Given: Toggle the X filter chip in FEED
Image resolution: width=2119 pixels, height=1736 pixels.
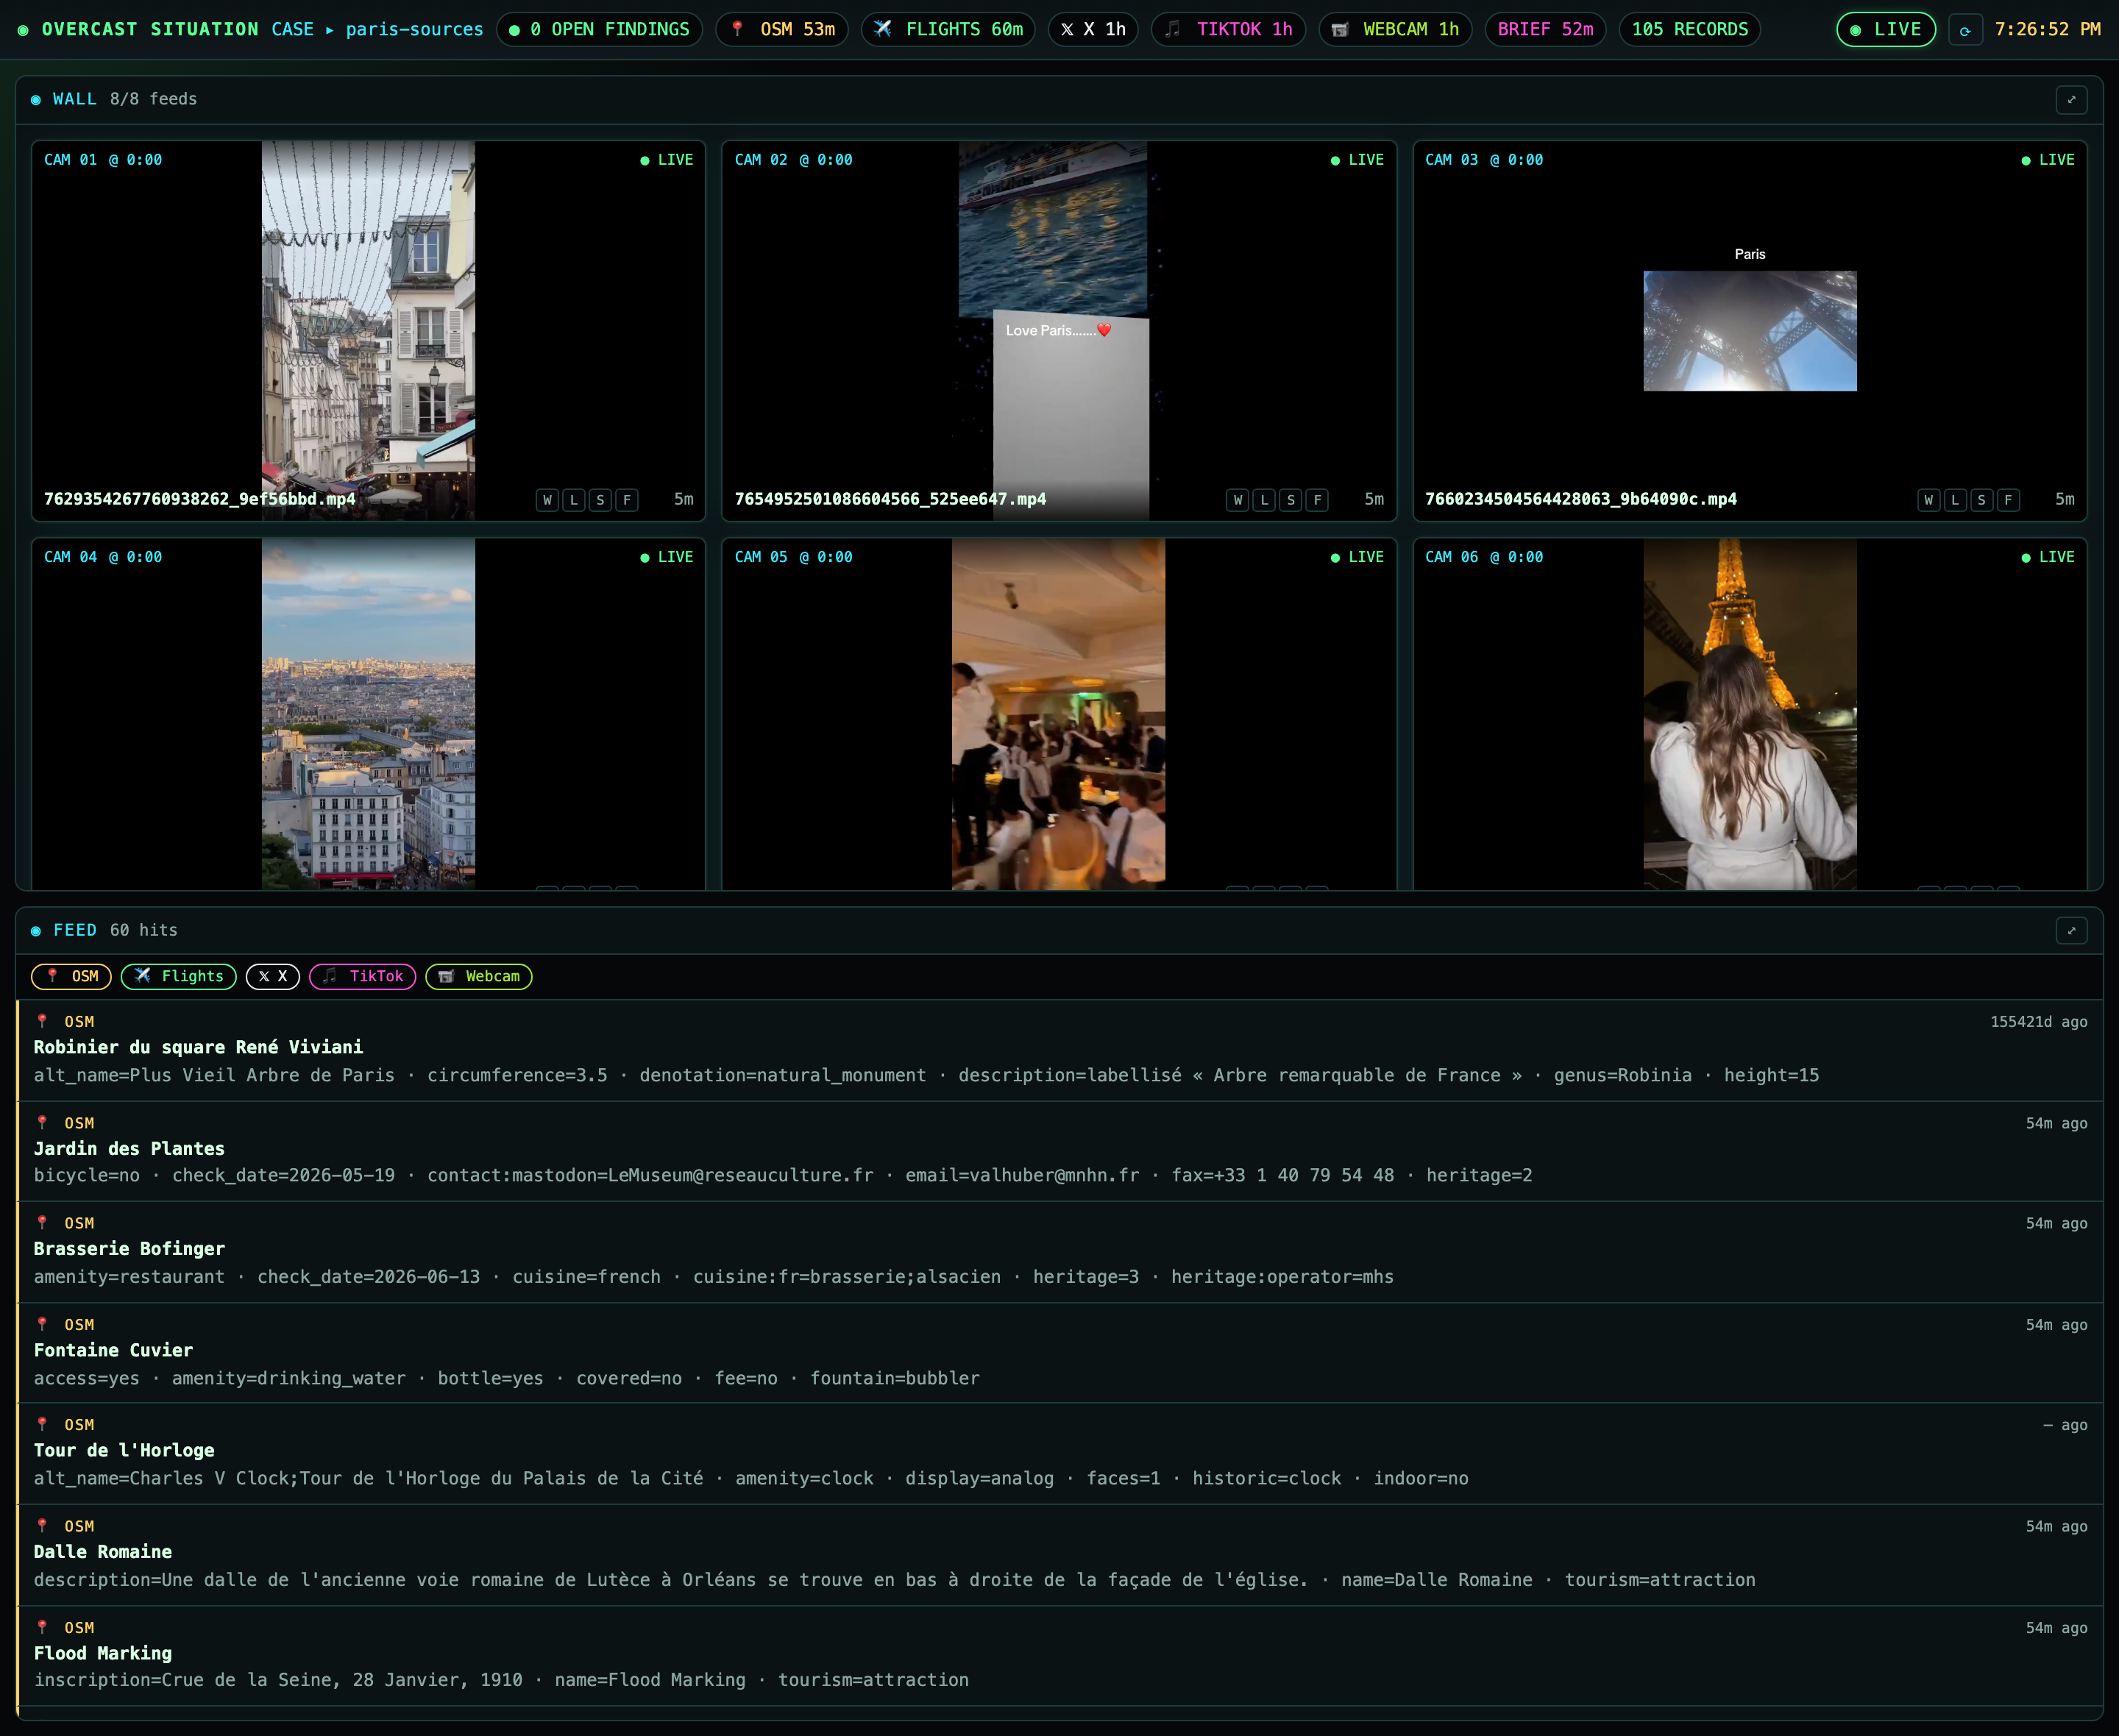Looking at the screenshot, I should [273, 977].
